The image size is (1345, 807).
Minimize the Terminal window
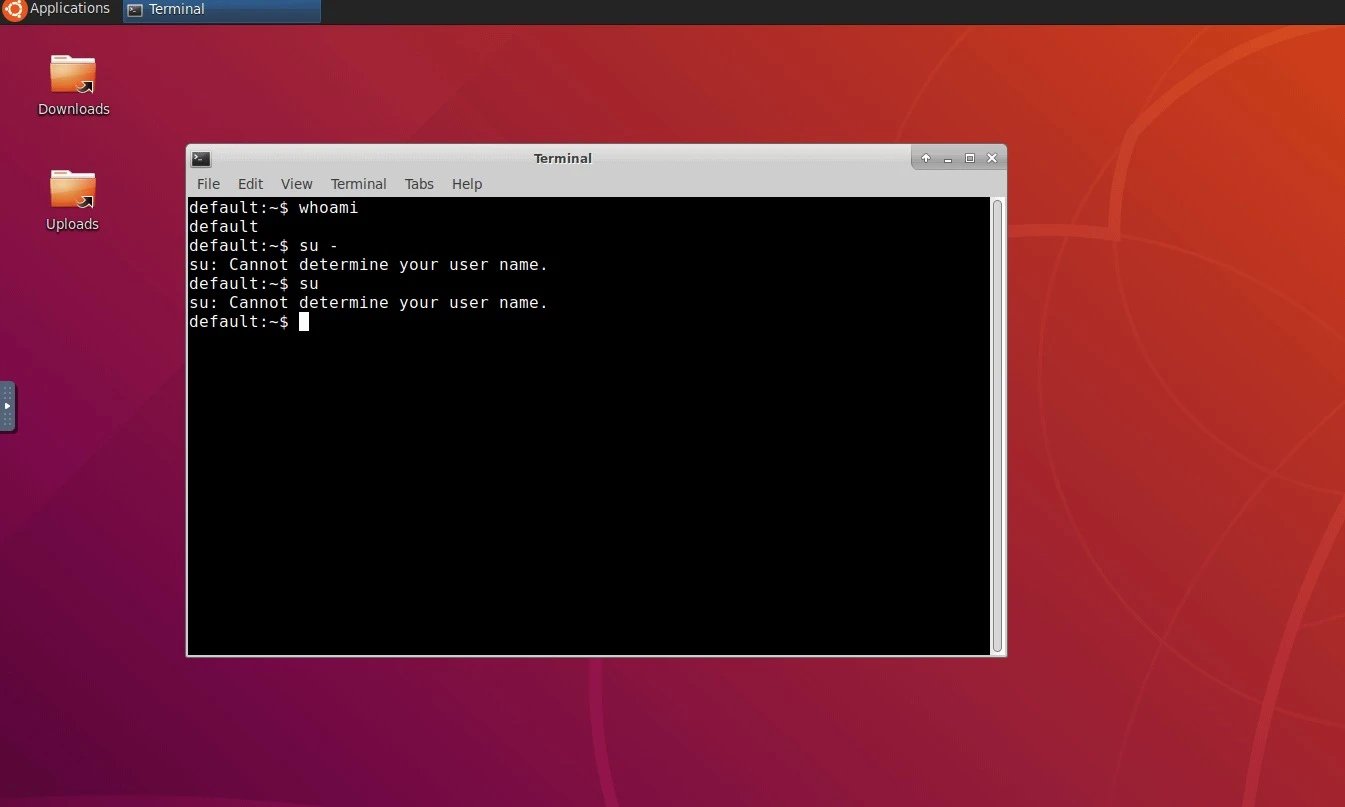948,158
